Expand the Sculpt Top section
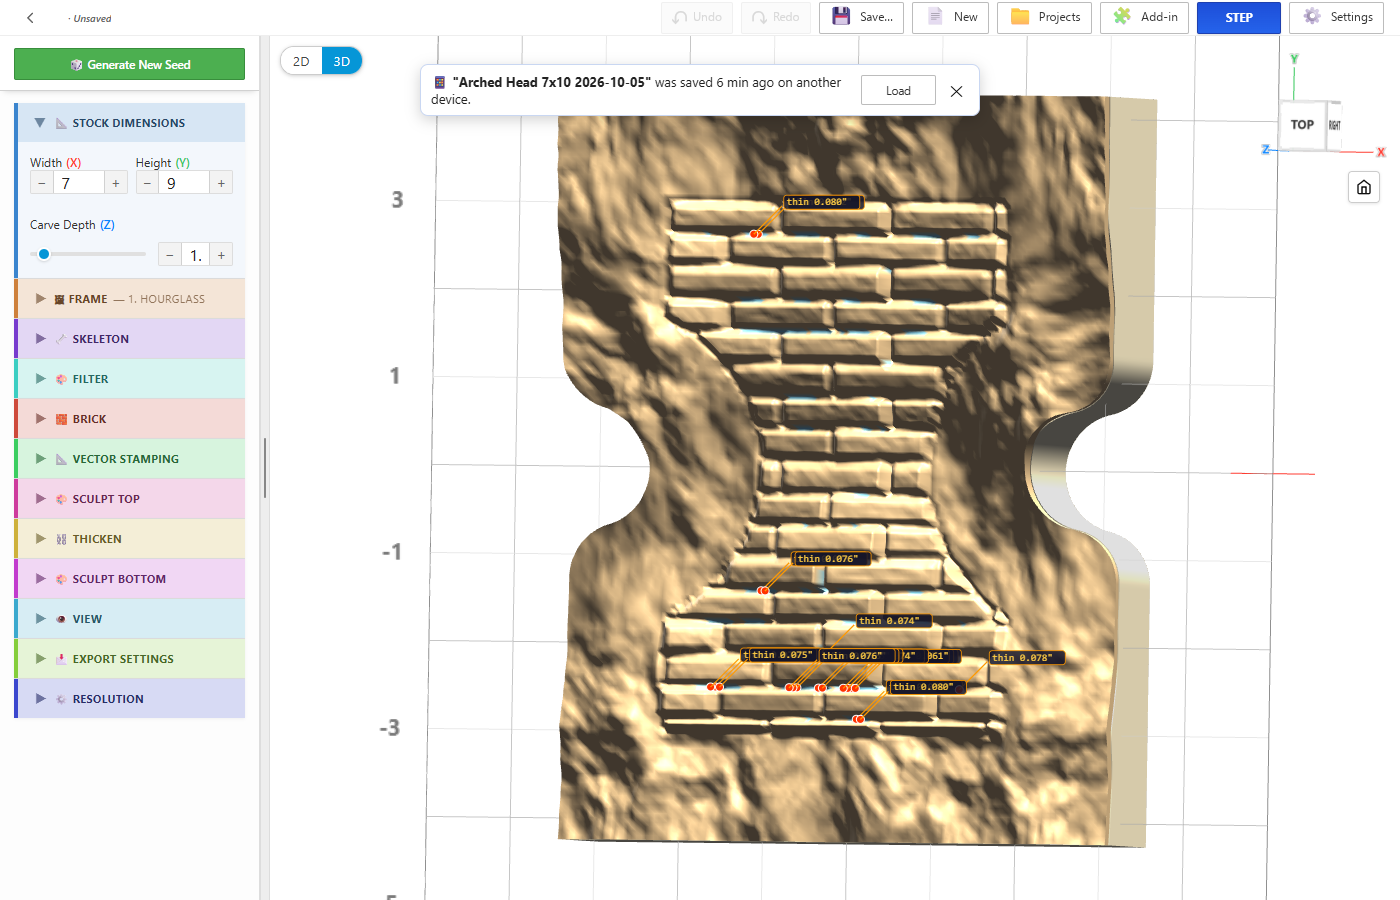The height and width of the screenshot is (900, 1400). [x=40, y=499]
